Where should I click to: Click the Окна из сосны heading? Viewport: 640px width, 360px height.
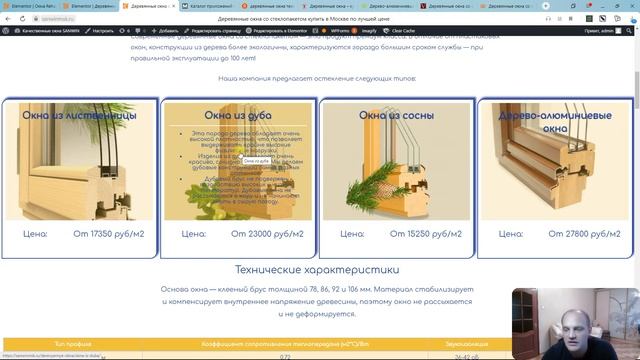(x=396, y=116)
